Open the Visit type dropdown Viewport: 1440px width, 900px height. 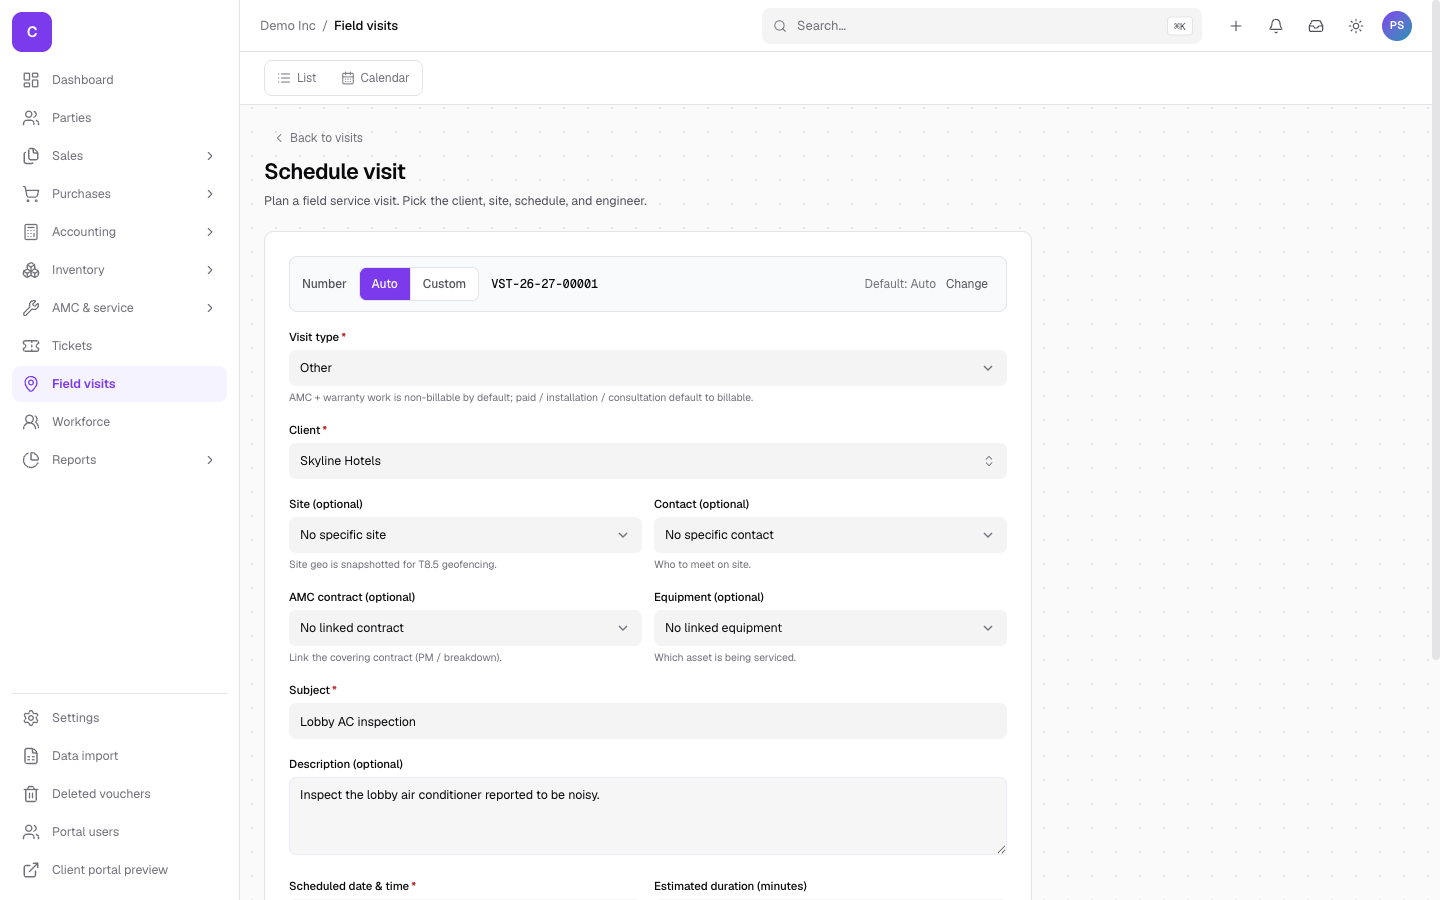coord(647,368)
